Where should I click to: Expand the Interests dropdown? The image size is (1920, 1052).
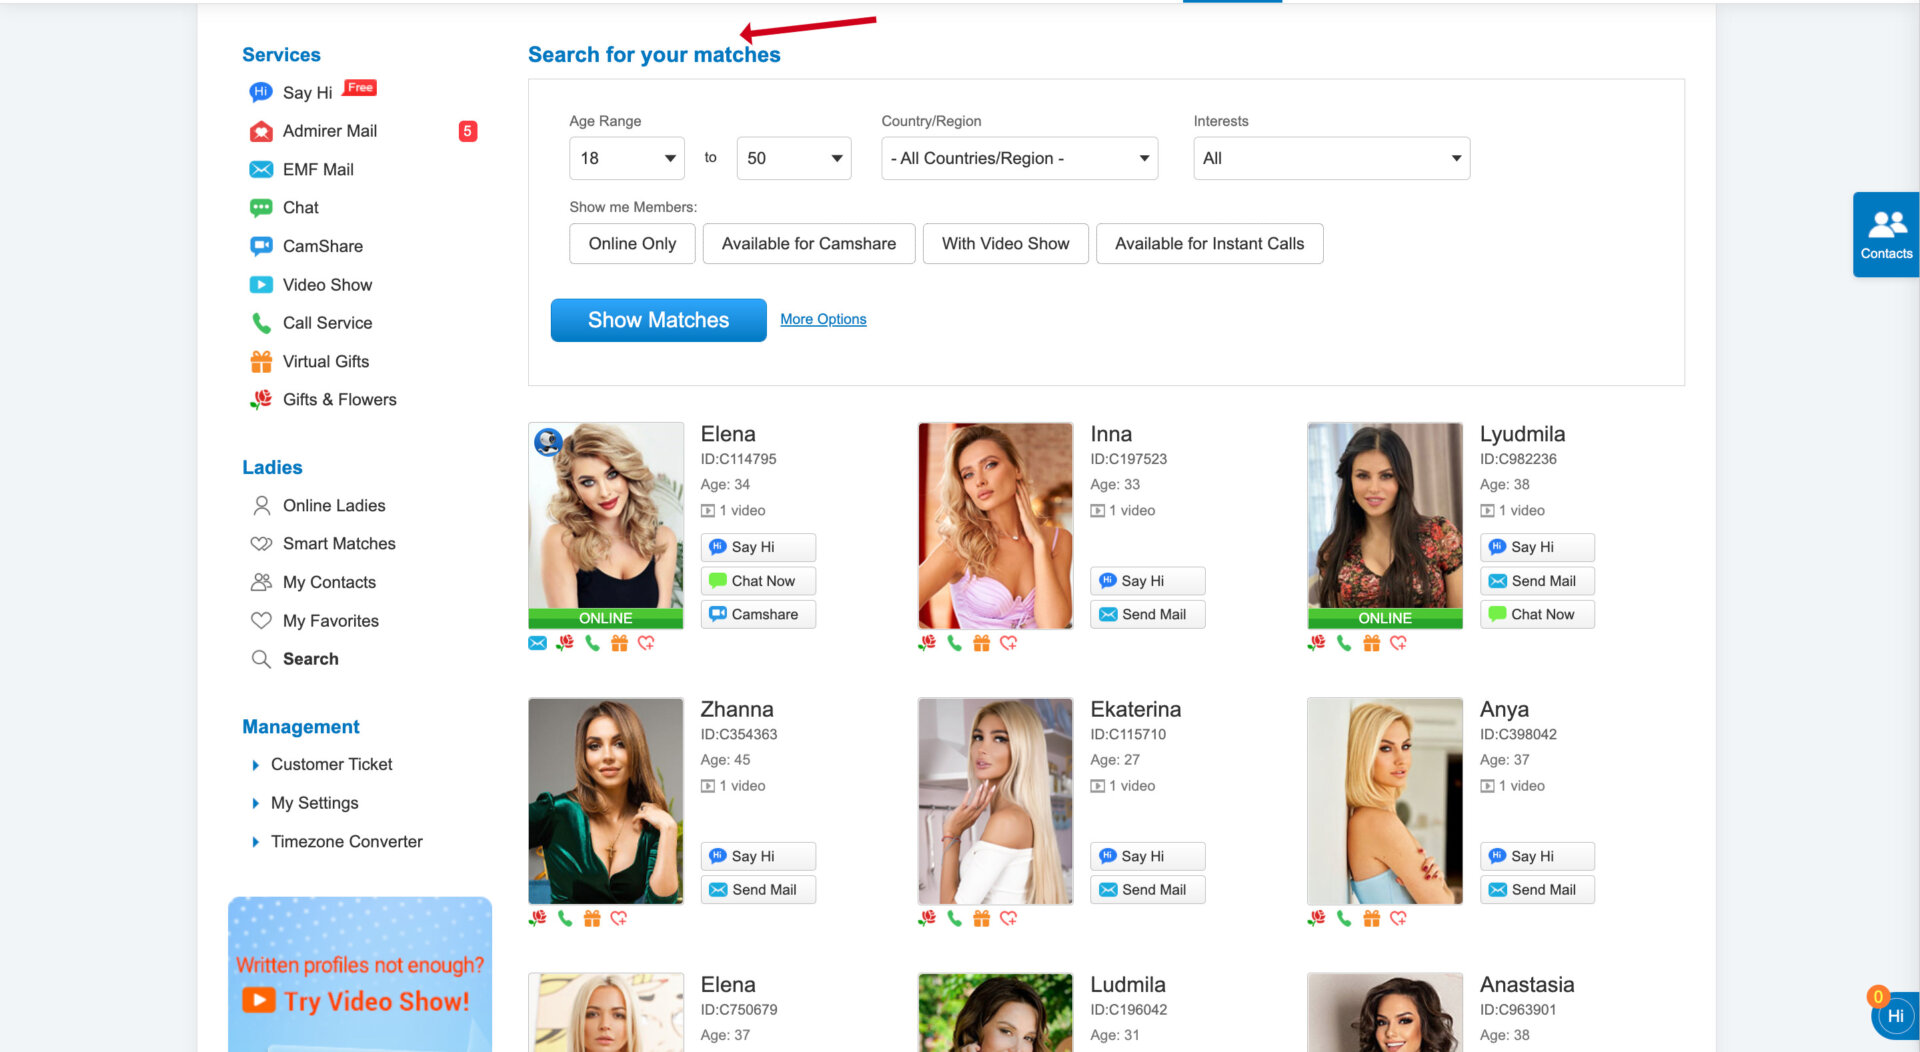click(x=1330, y=157)
